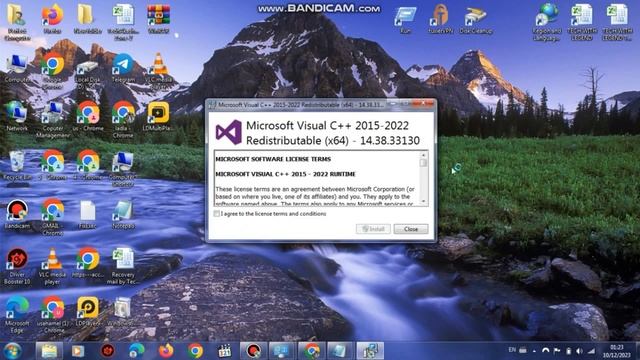Open the GMAIL Chrome shortcut

[x=52, y=217]
